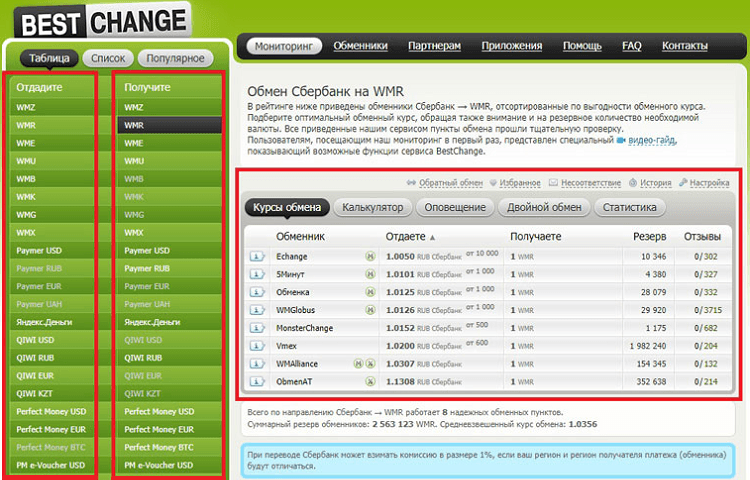750x480 pixels.
Task: Click the M badge in the WMAlliance row
Action: [358, 364]
